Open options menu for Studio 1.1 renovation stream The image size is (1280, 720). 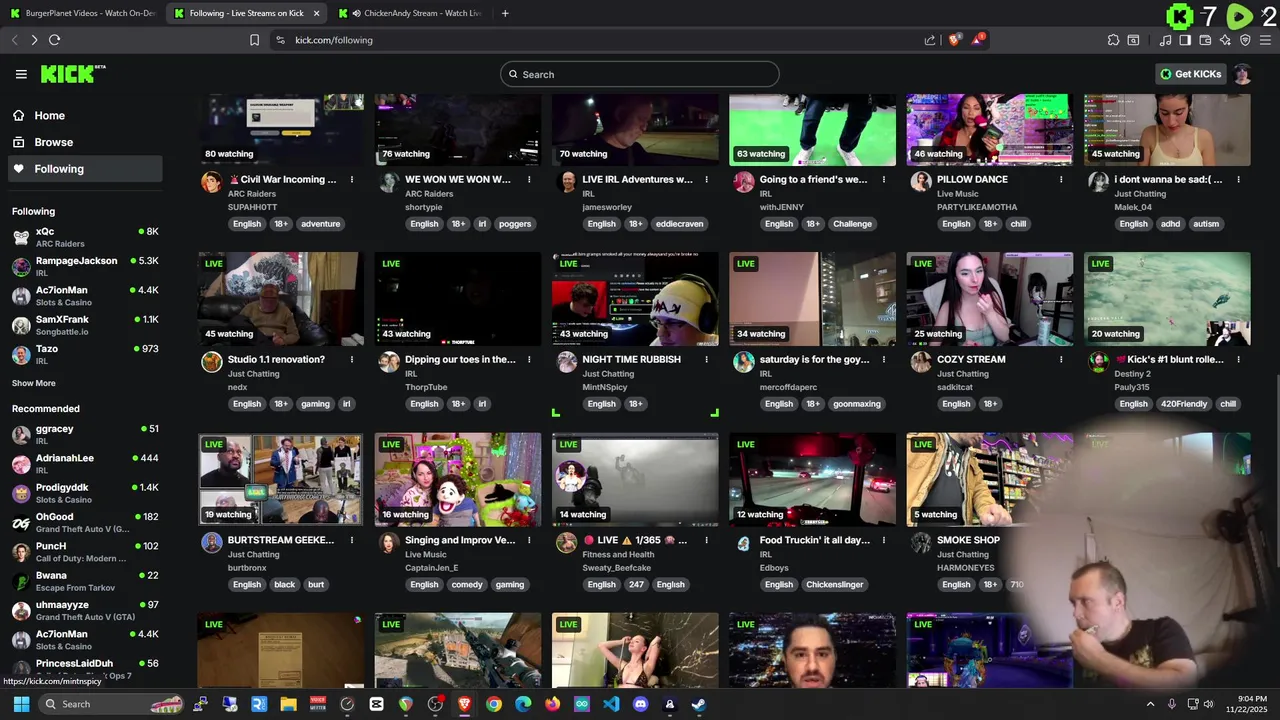pyautogui.click(x=352, y=360)
